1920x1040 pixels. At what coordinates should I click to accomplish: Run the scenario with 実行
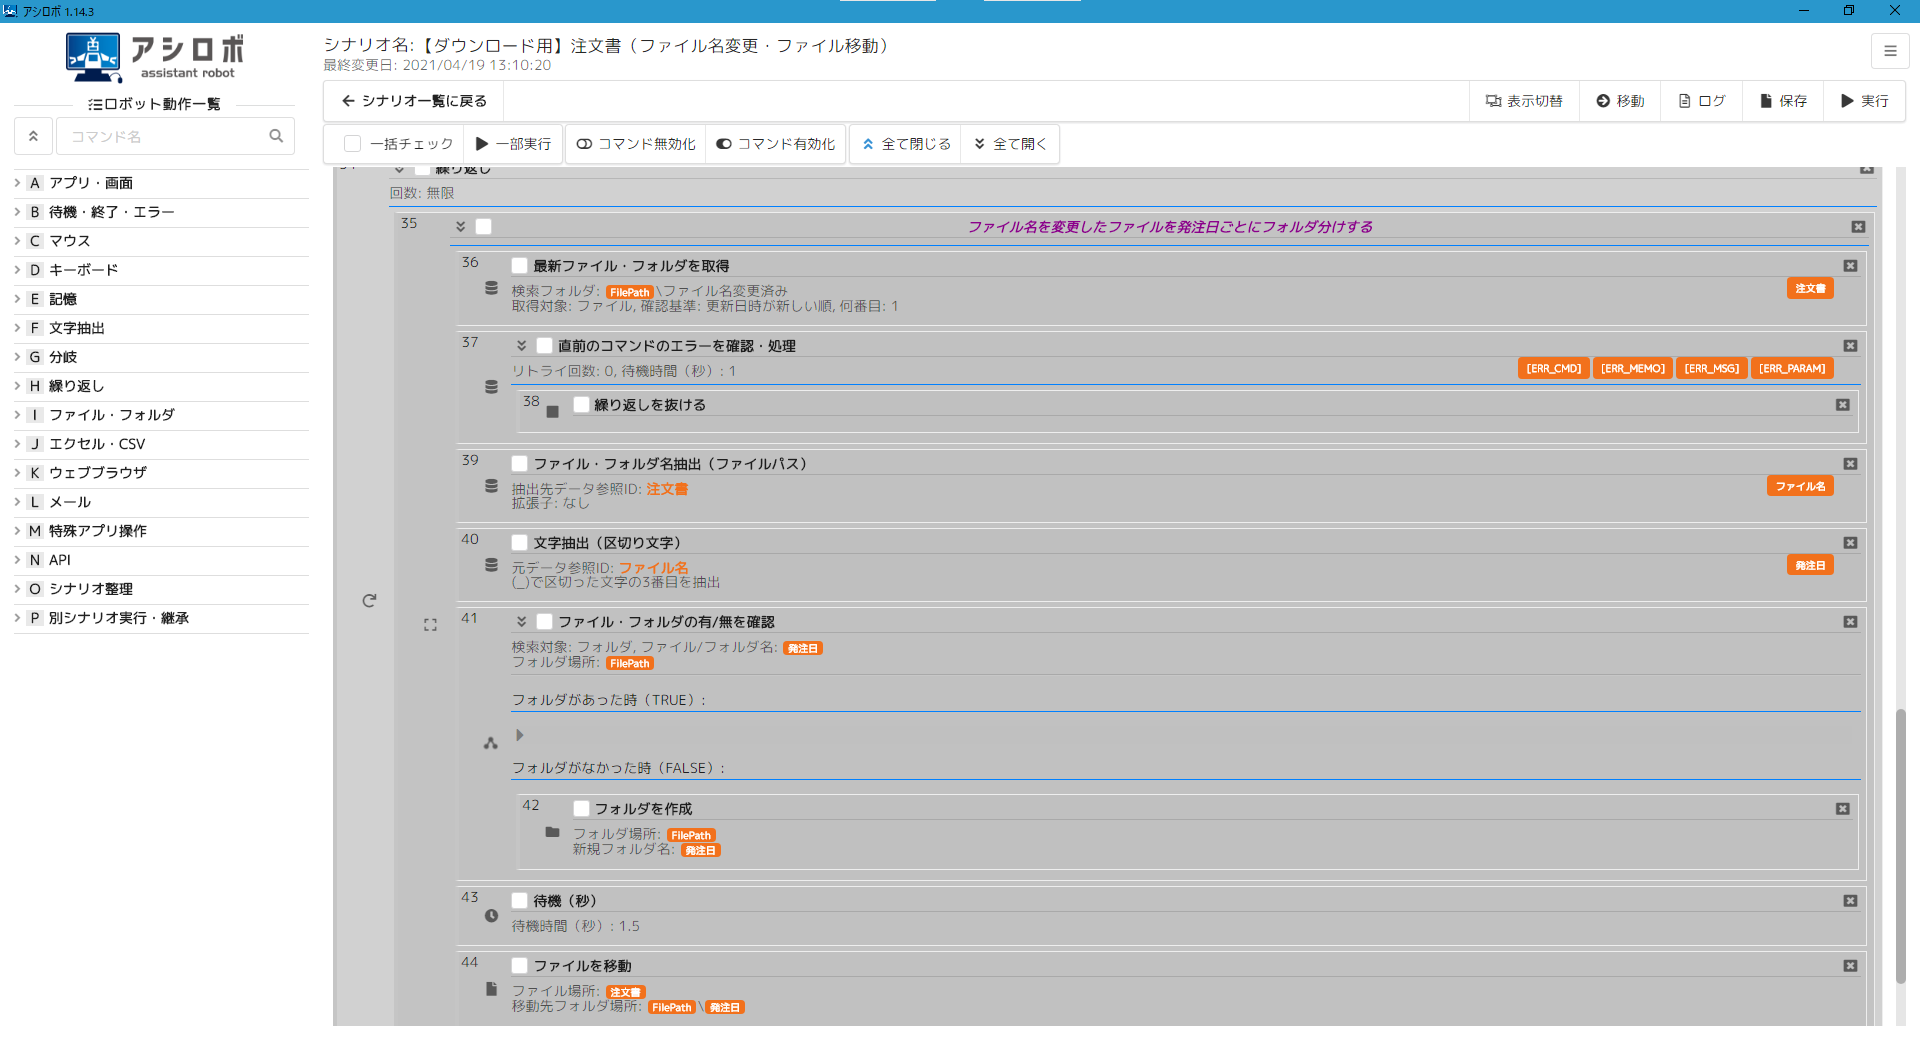pos(1864,101)
